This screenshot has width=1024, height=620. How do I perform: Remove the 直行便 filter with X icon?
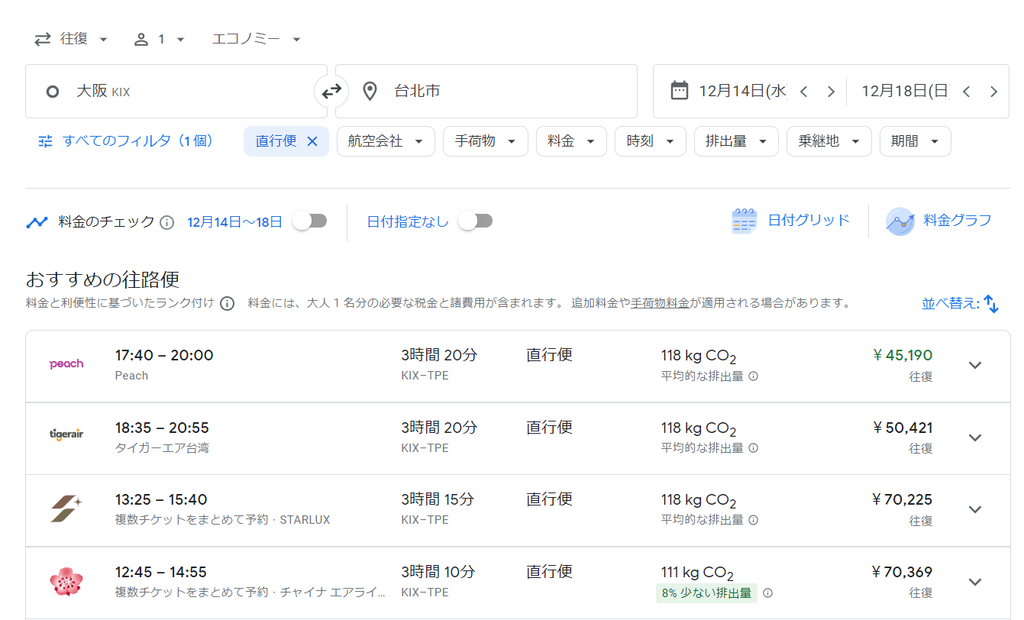tap(312, 141)
